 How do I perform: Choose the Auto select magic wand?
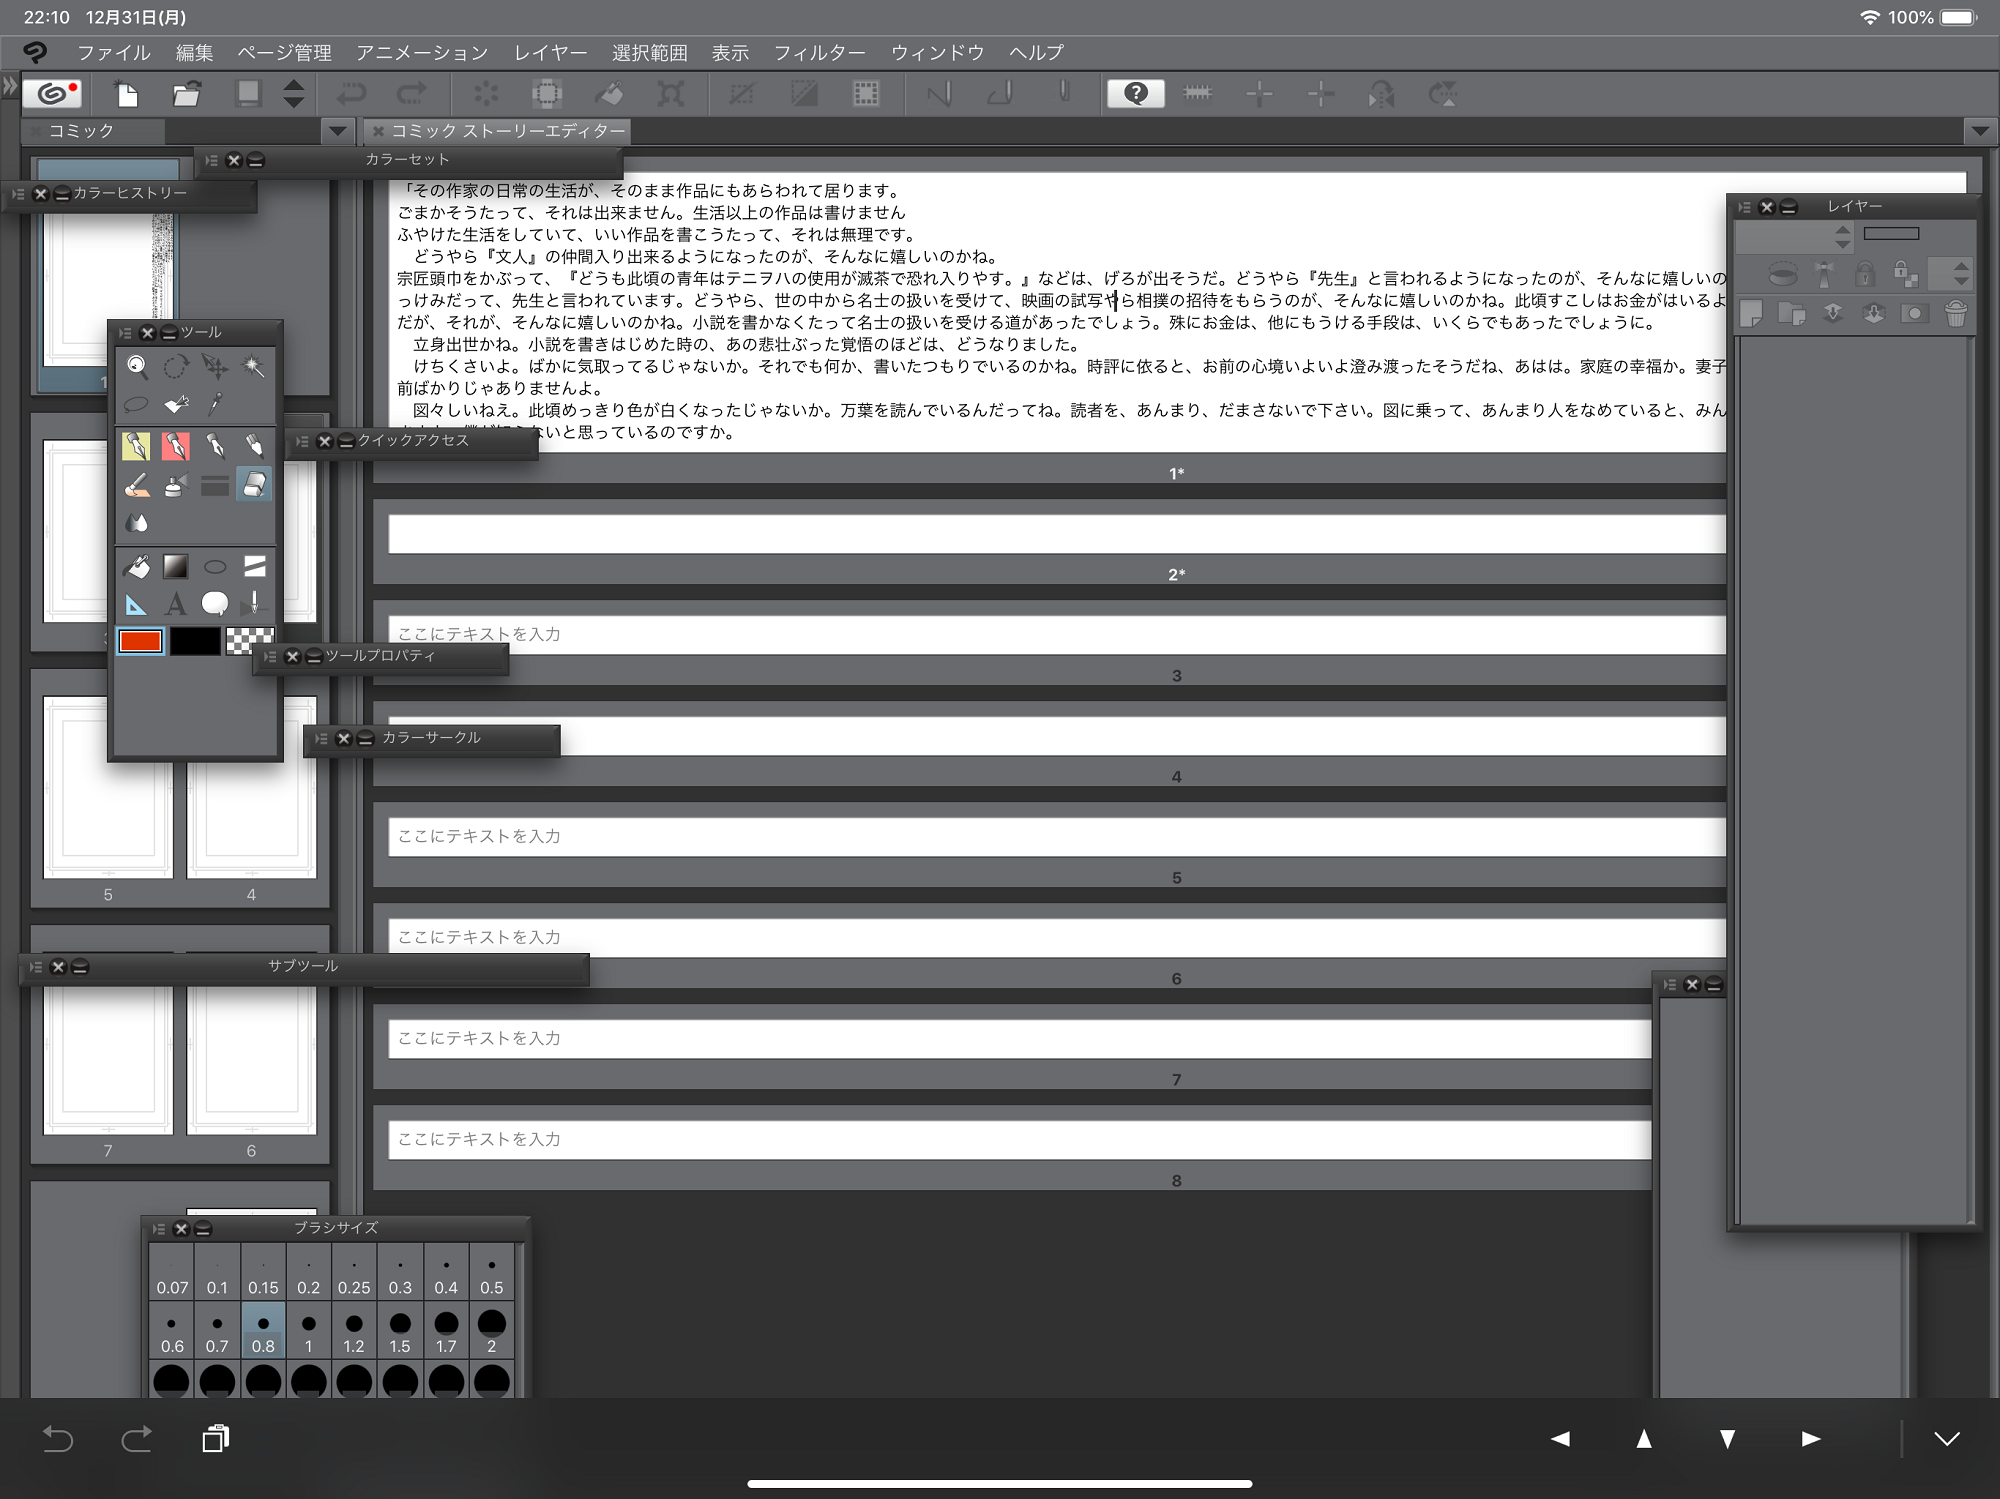pyautogui.click(x=254, y=367)
